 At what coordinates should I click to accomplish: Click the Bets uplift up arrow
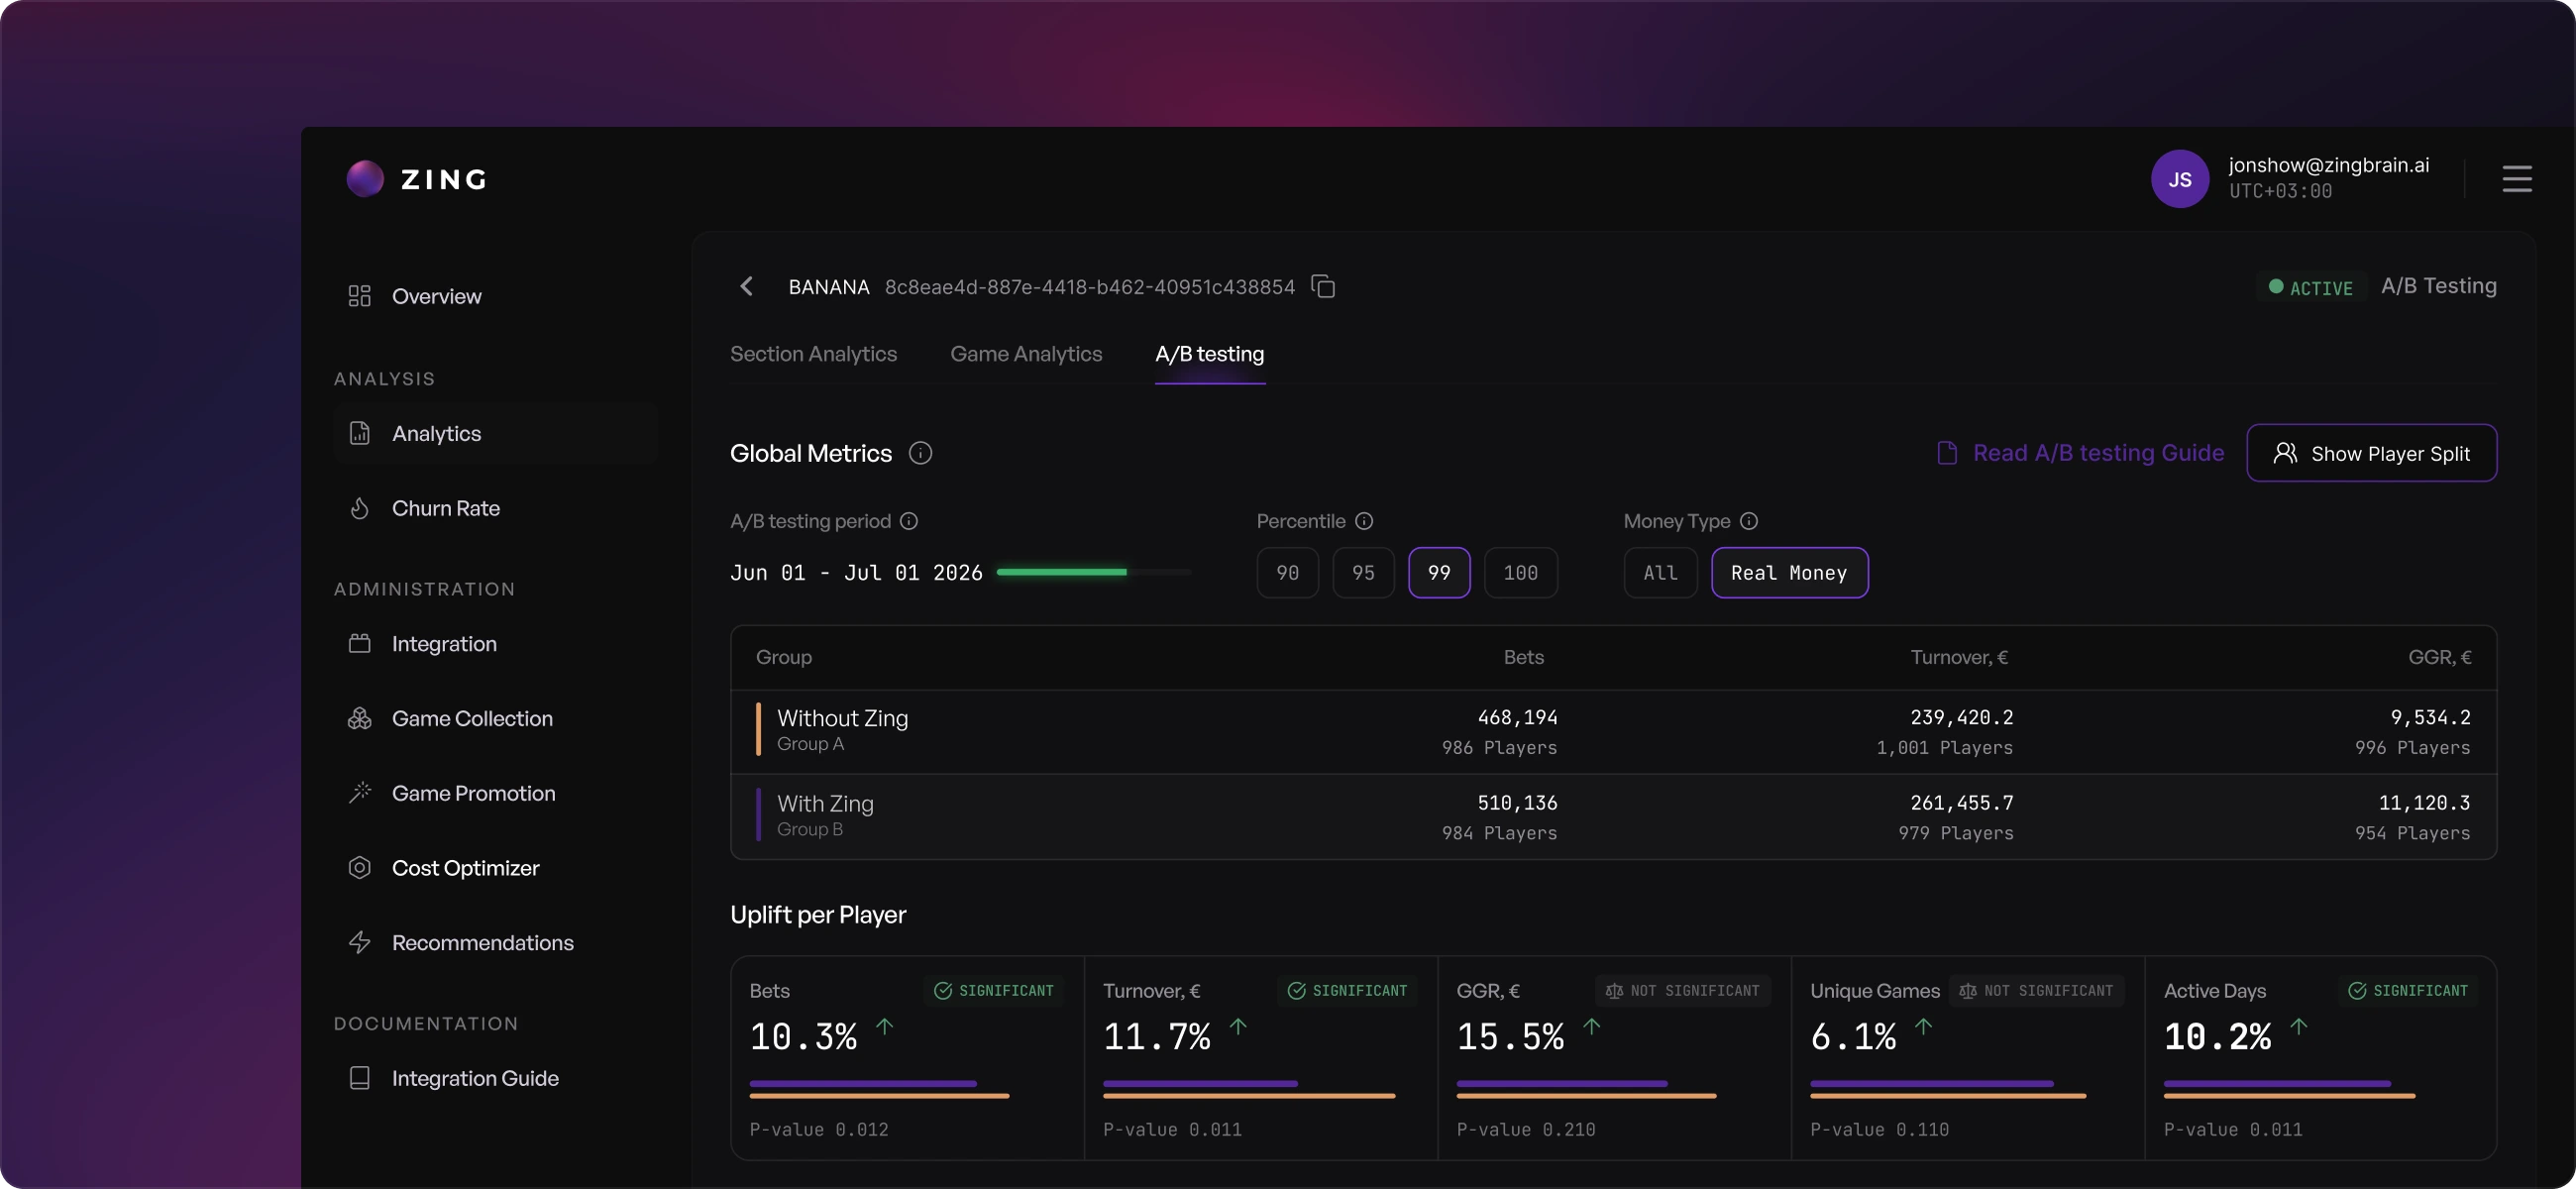point(884,1026)
